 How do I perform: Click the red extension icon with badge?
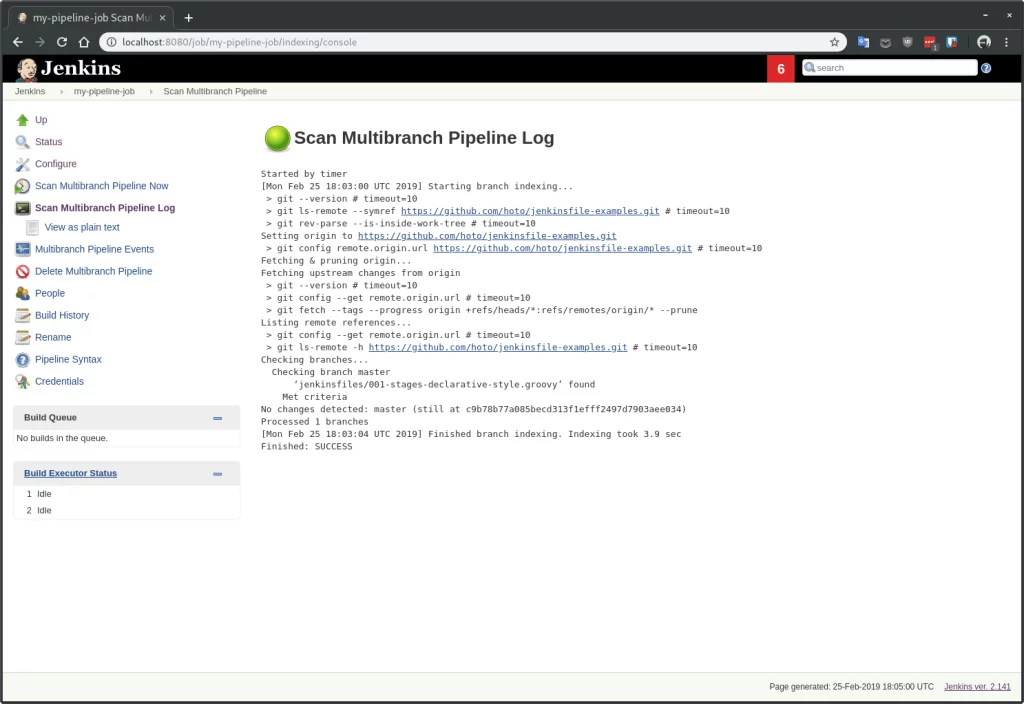click(930, 42)
